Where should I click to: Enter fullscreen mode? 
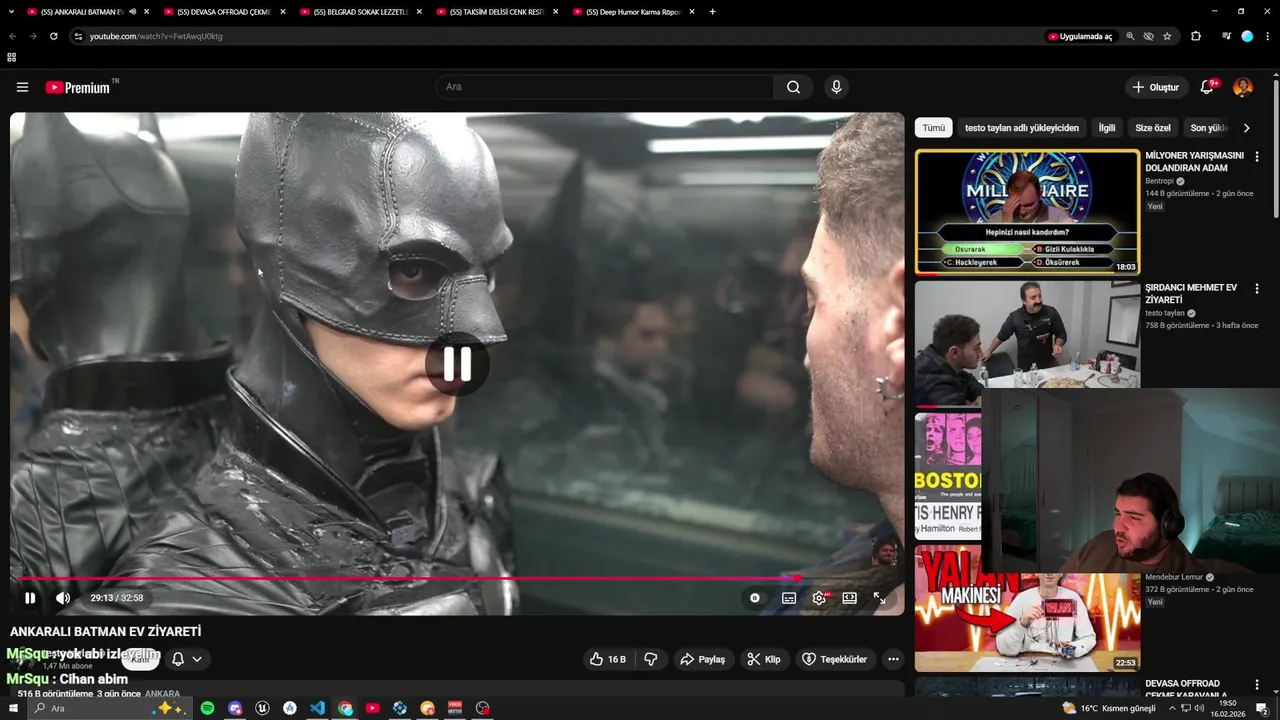point(879,598)
